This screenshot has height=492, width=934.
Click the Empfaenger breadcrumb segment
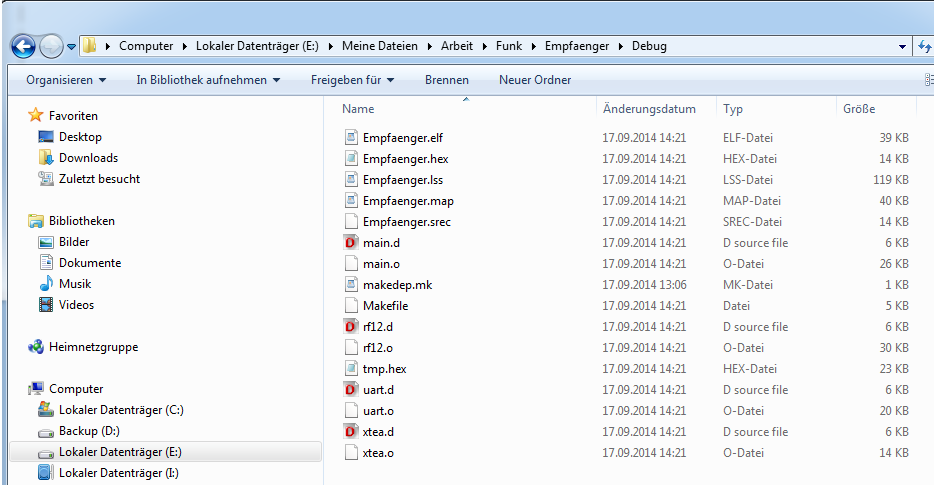tap(577, 46)
